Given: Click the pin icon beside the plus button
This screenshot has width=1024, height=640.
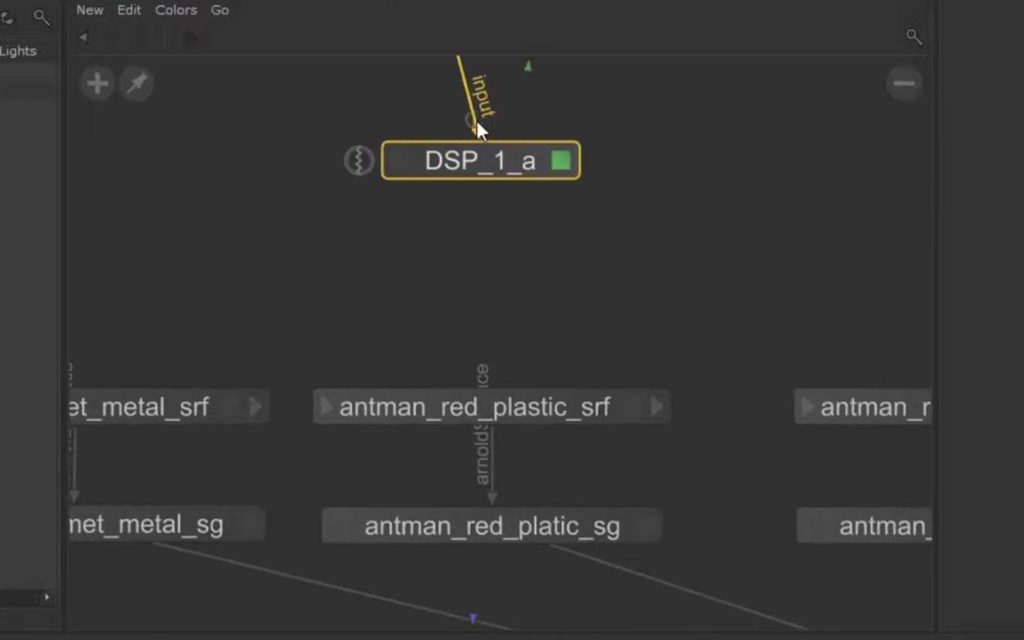Looking at the screenshot, I should point(137,83).
